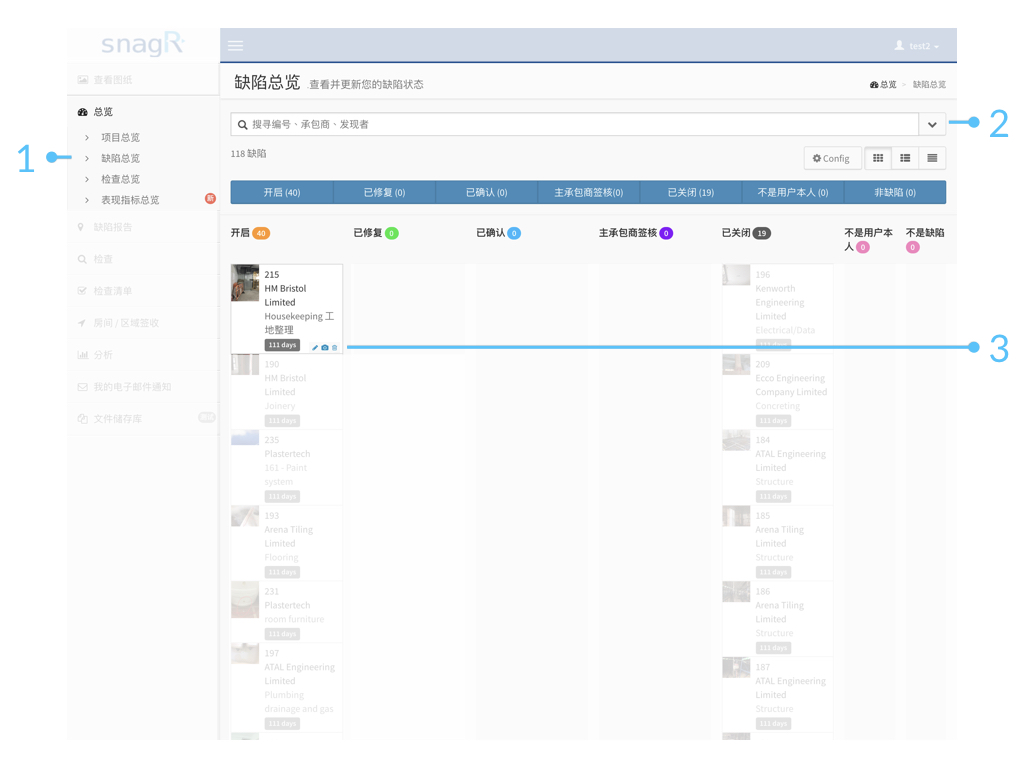This screenshot has height=768, width=1024.
Task: Click the search defects input field
Action: coord(575,124)
